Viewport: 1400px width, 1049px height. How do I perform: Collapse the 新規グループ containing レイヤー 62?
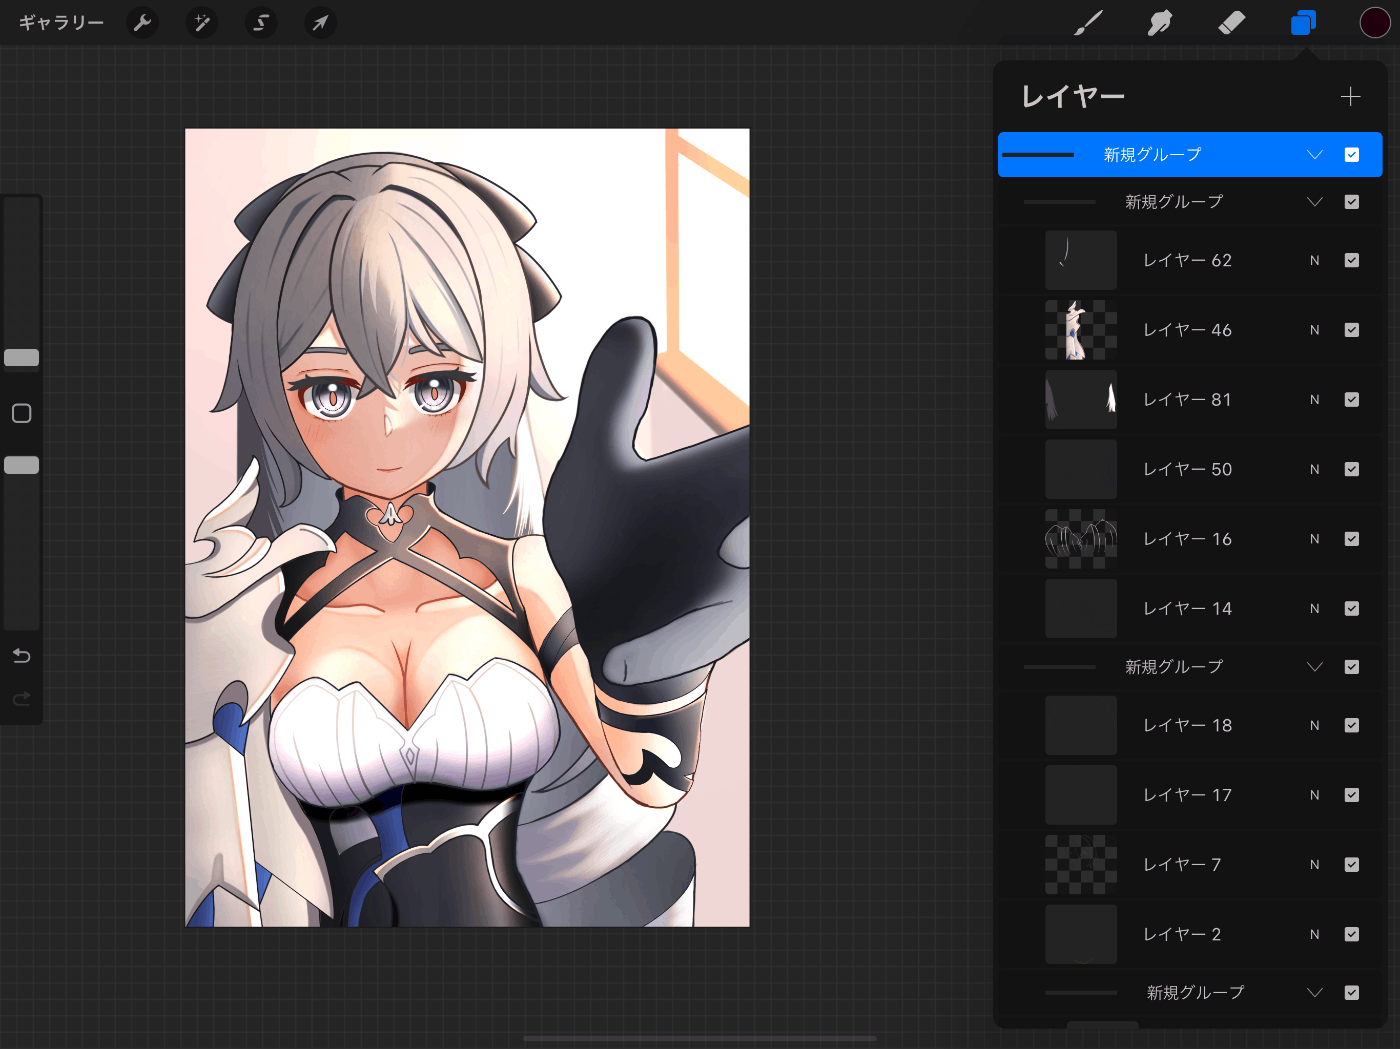(1315, 202)
